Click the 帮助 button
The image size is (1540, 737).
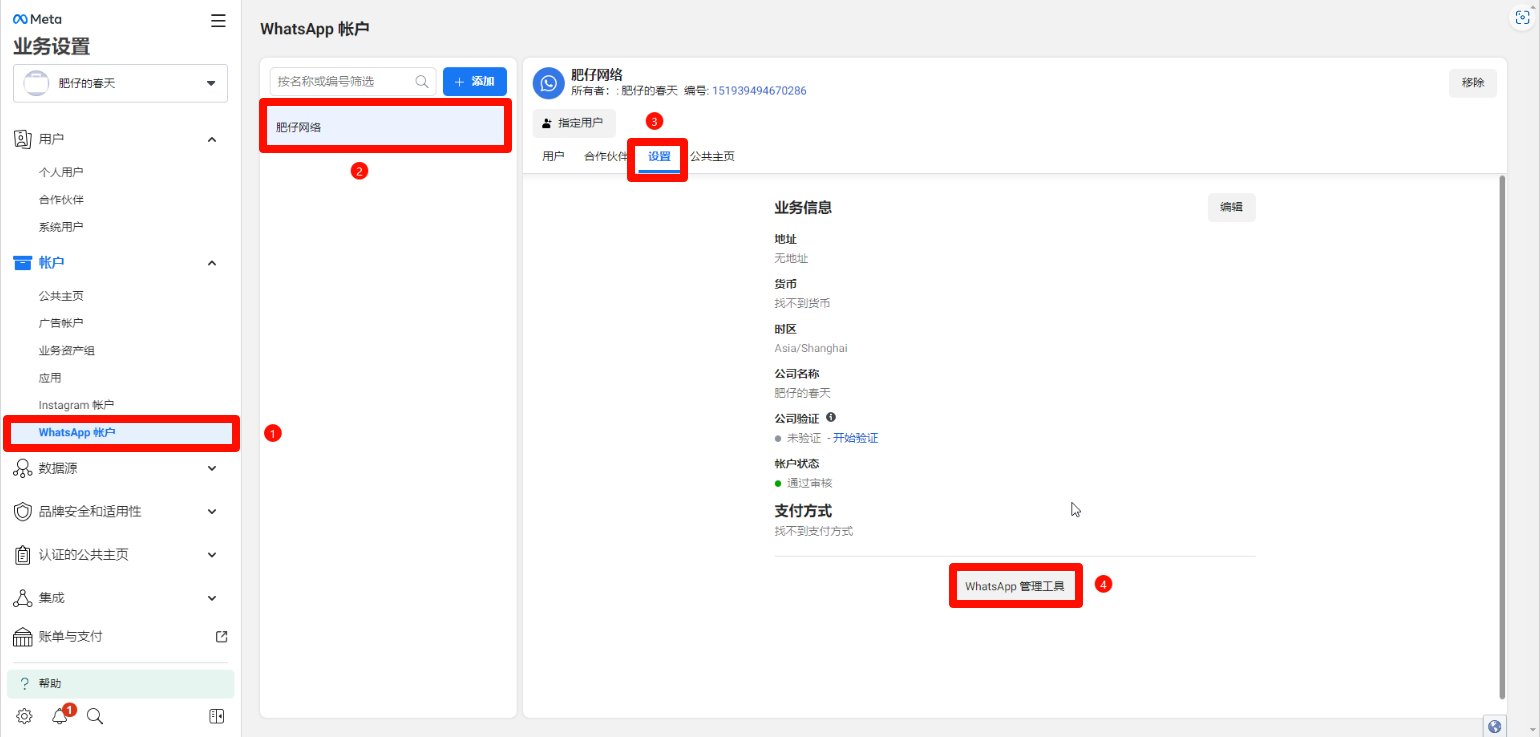(x=120, y=684)
